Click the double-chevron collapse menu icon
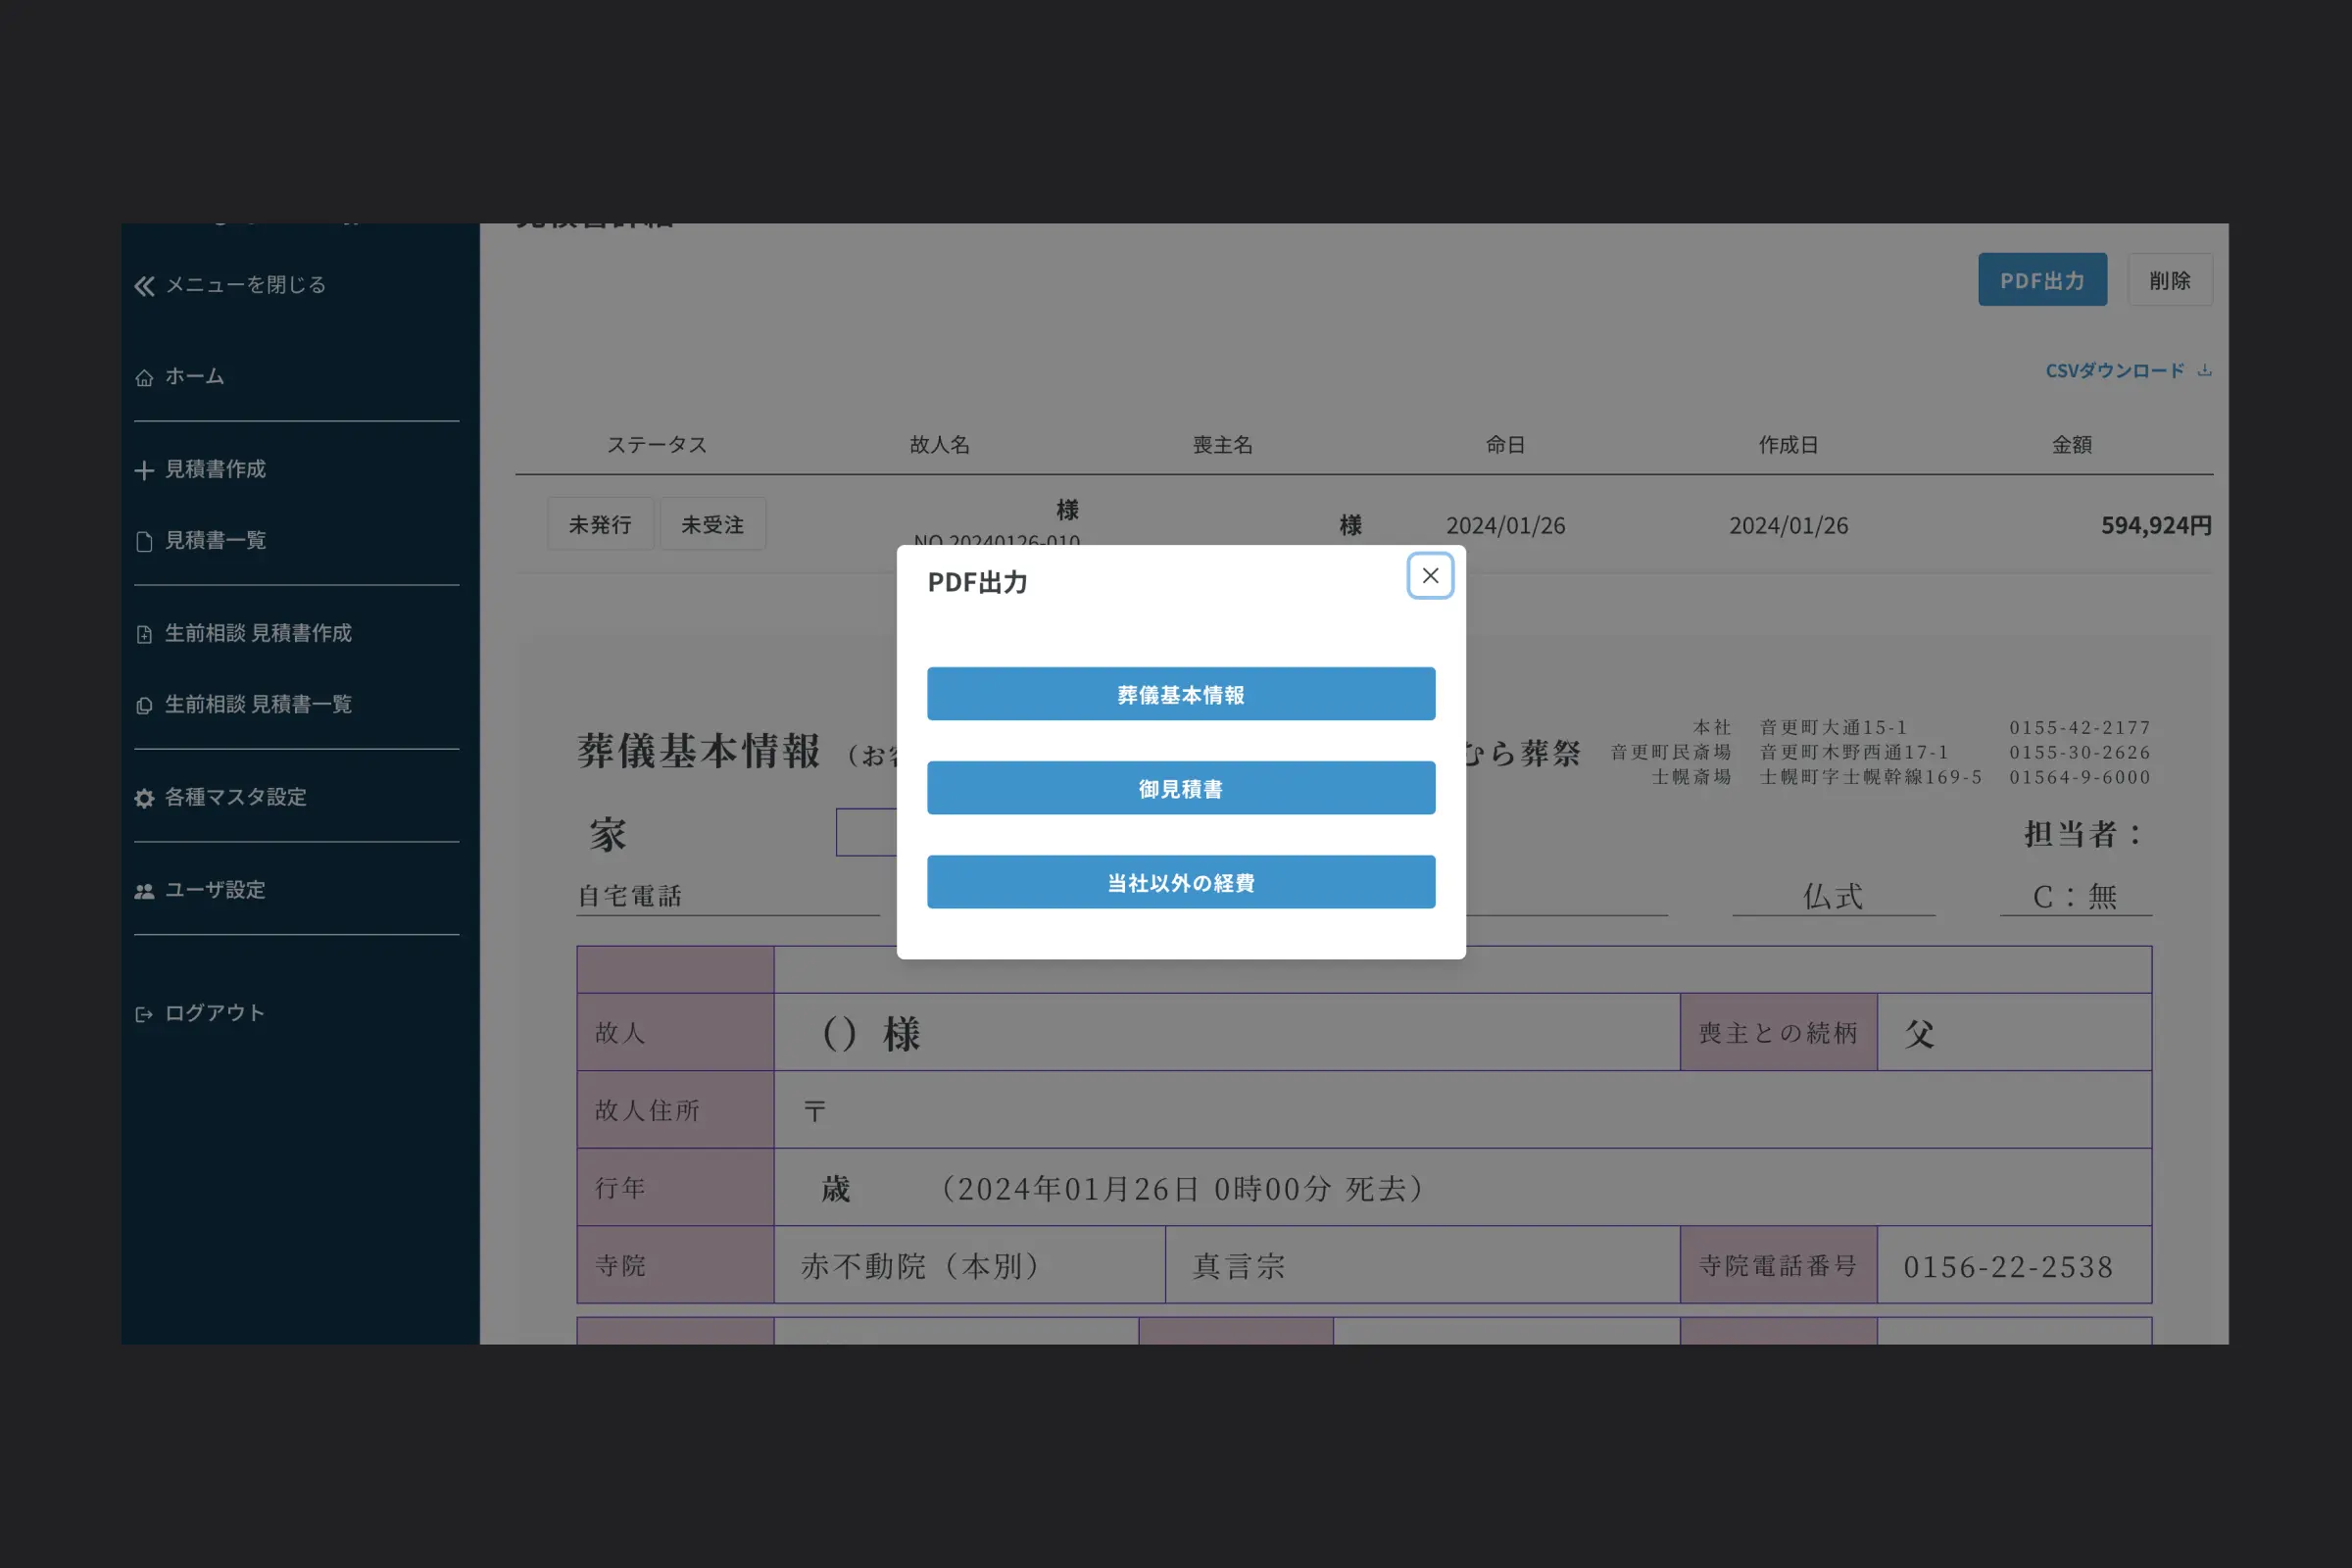The height and width of the screenshot is (1568, 2352). click(x=144, y=286)
